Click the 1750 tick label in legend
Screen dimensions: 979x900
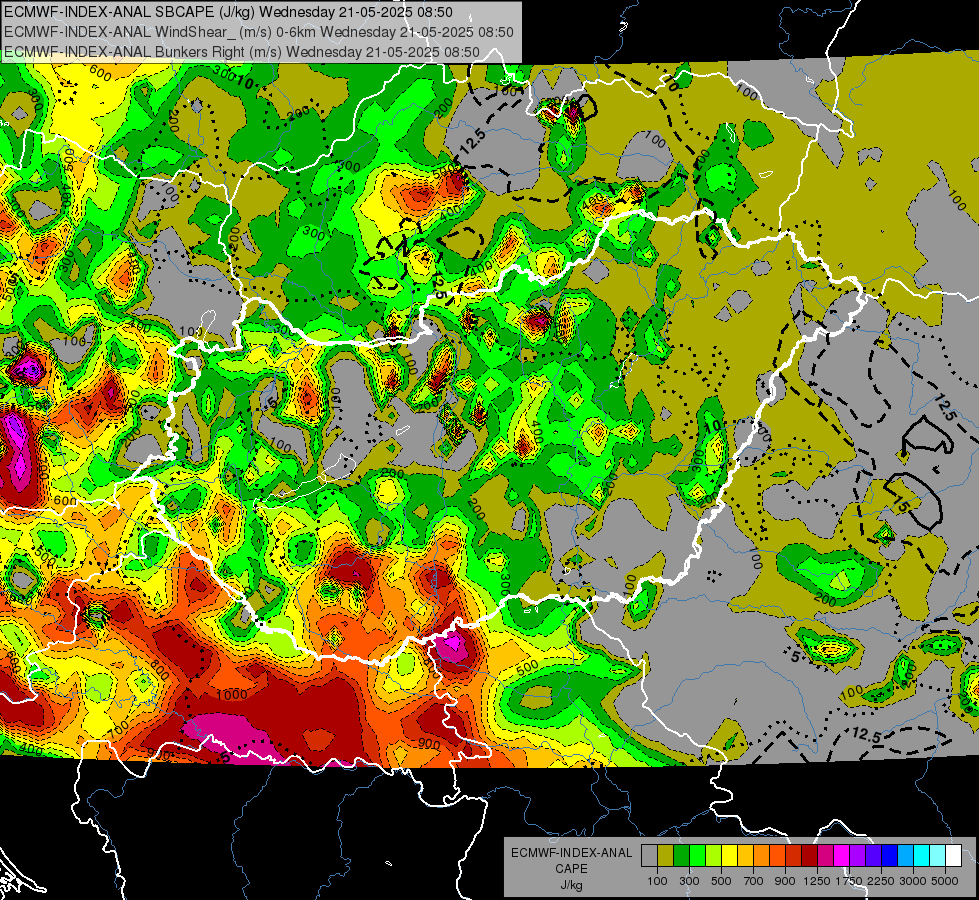(x=849, y=881)
